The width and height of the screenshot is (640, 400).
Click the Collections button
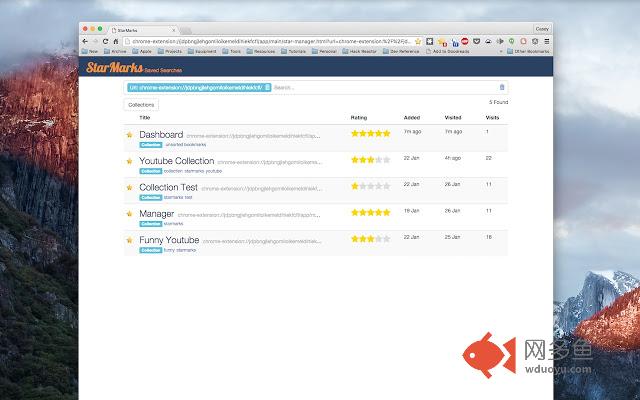(x=141, y=105)
